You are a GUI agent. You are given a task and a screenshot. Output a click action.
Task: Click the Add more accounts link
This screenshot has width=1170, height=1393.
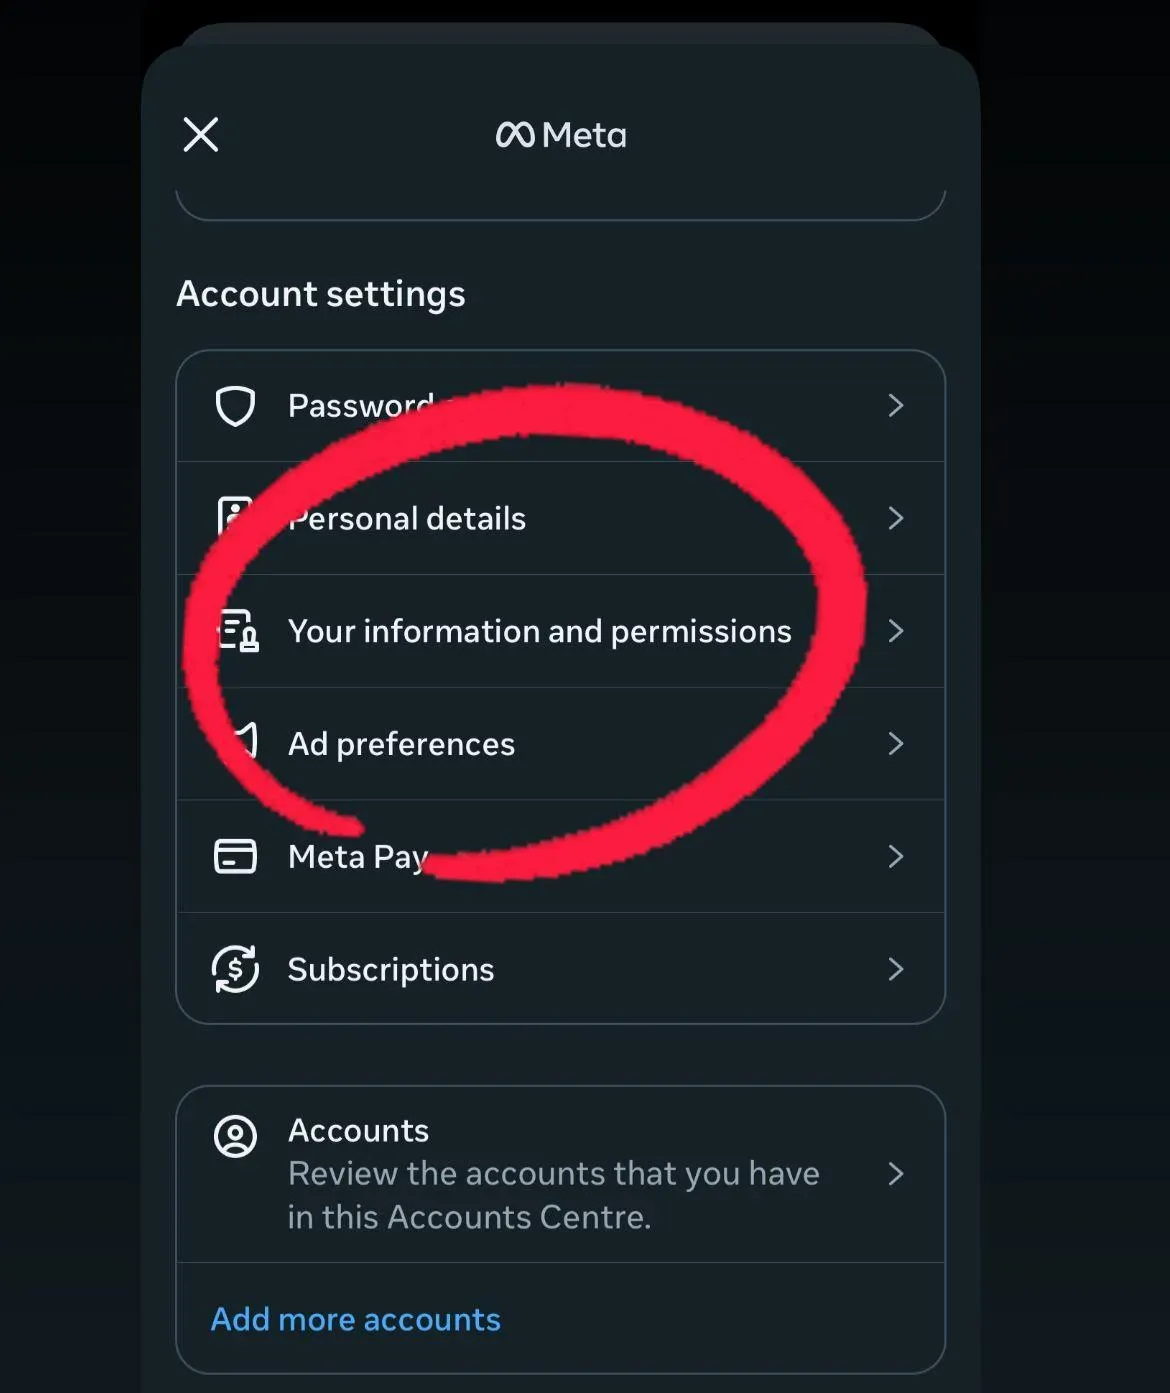356,1319
